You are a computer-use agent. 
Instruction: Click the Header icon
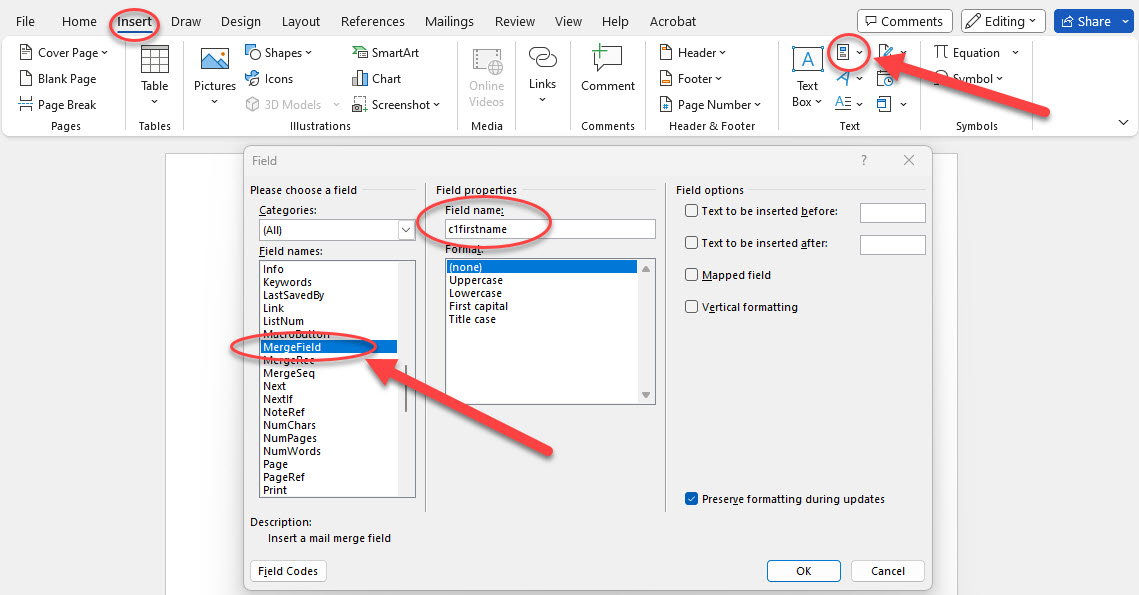click(665, 52)
